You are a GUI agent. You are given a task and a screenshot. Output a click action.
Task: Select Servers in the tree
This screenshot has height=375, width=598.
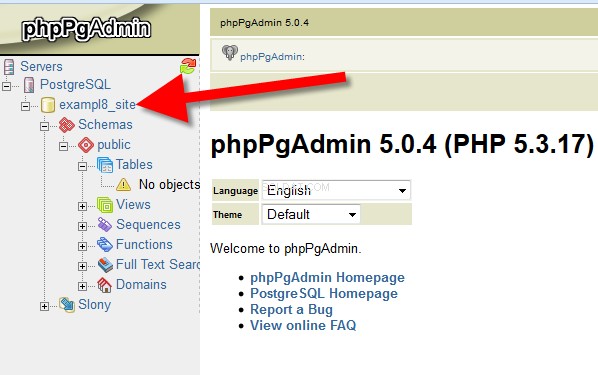[41, 66]
